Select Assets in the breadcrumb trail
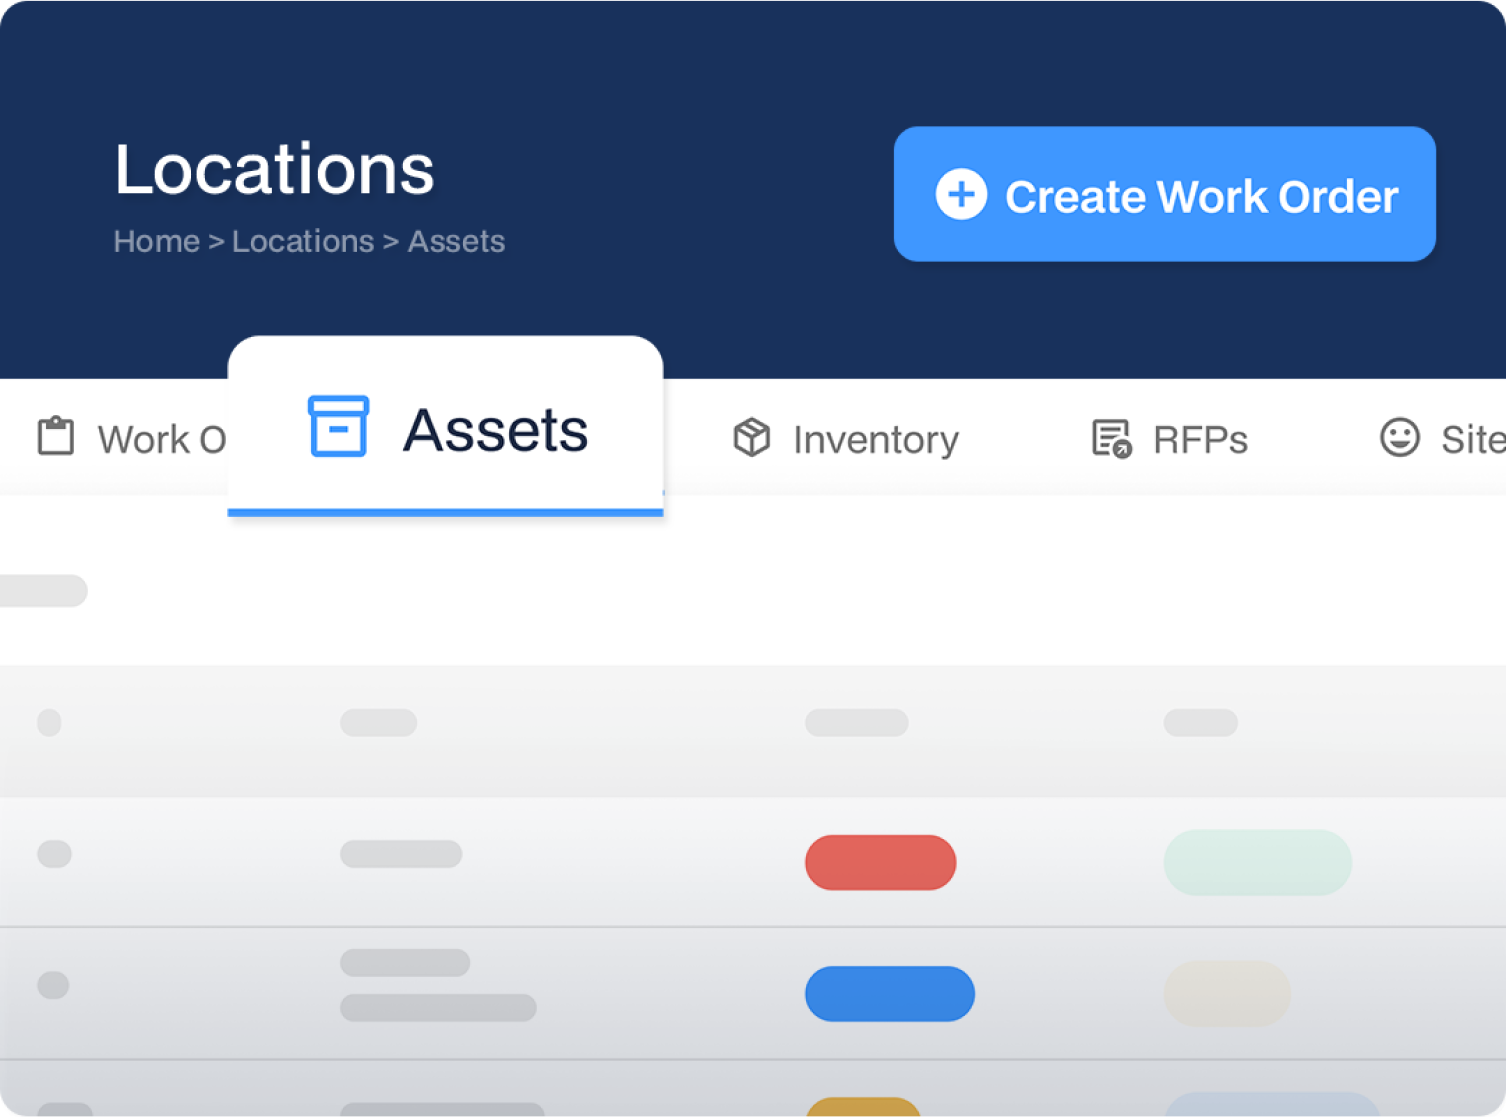 coord(456,241)
